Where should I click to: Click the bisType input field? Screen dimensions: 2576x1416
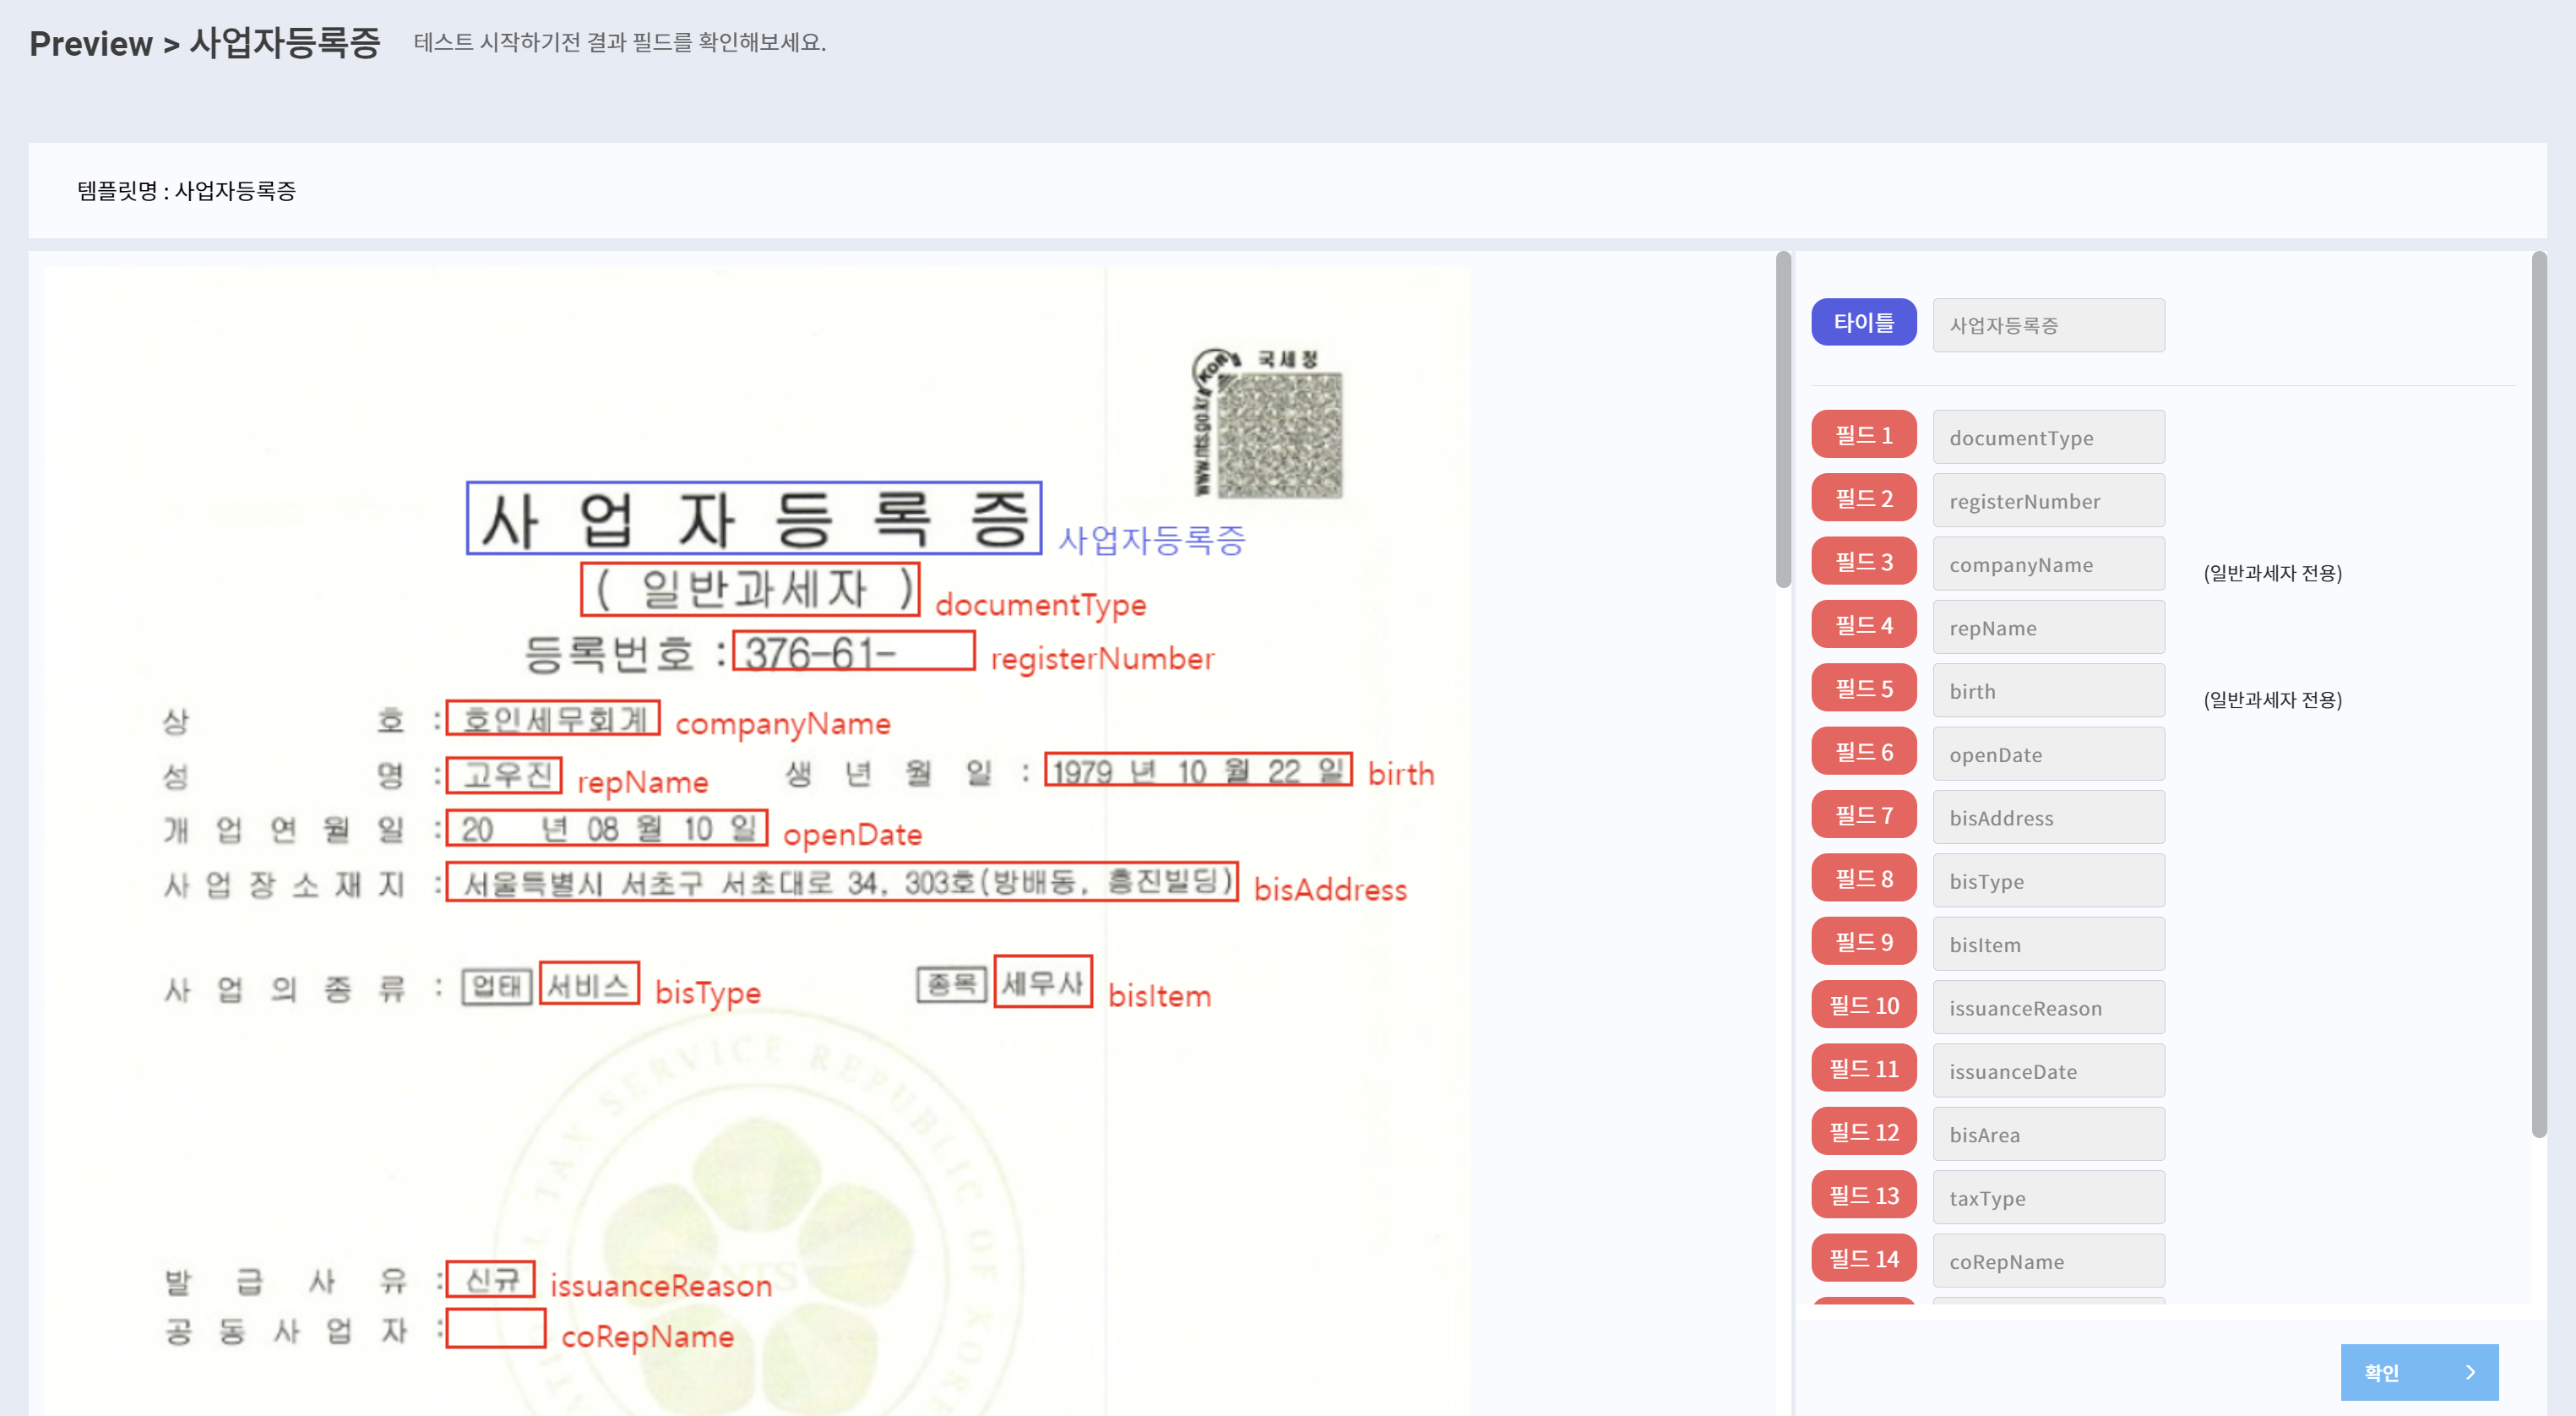(x=2048, y=881)
